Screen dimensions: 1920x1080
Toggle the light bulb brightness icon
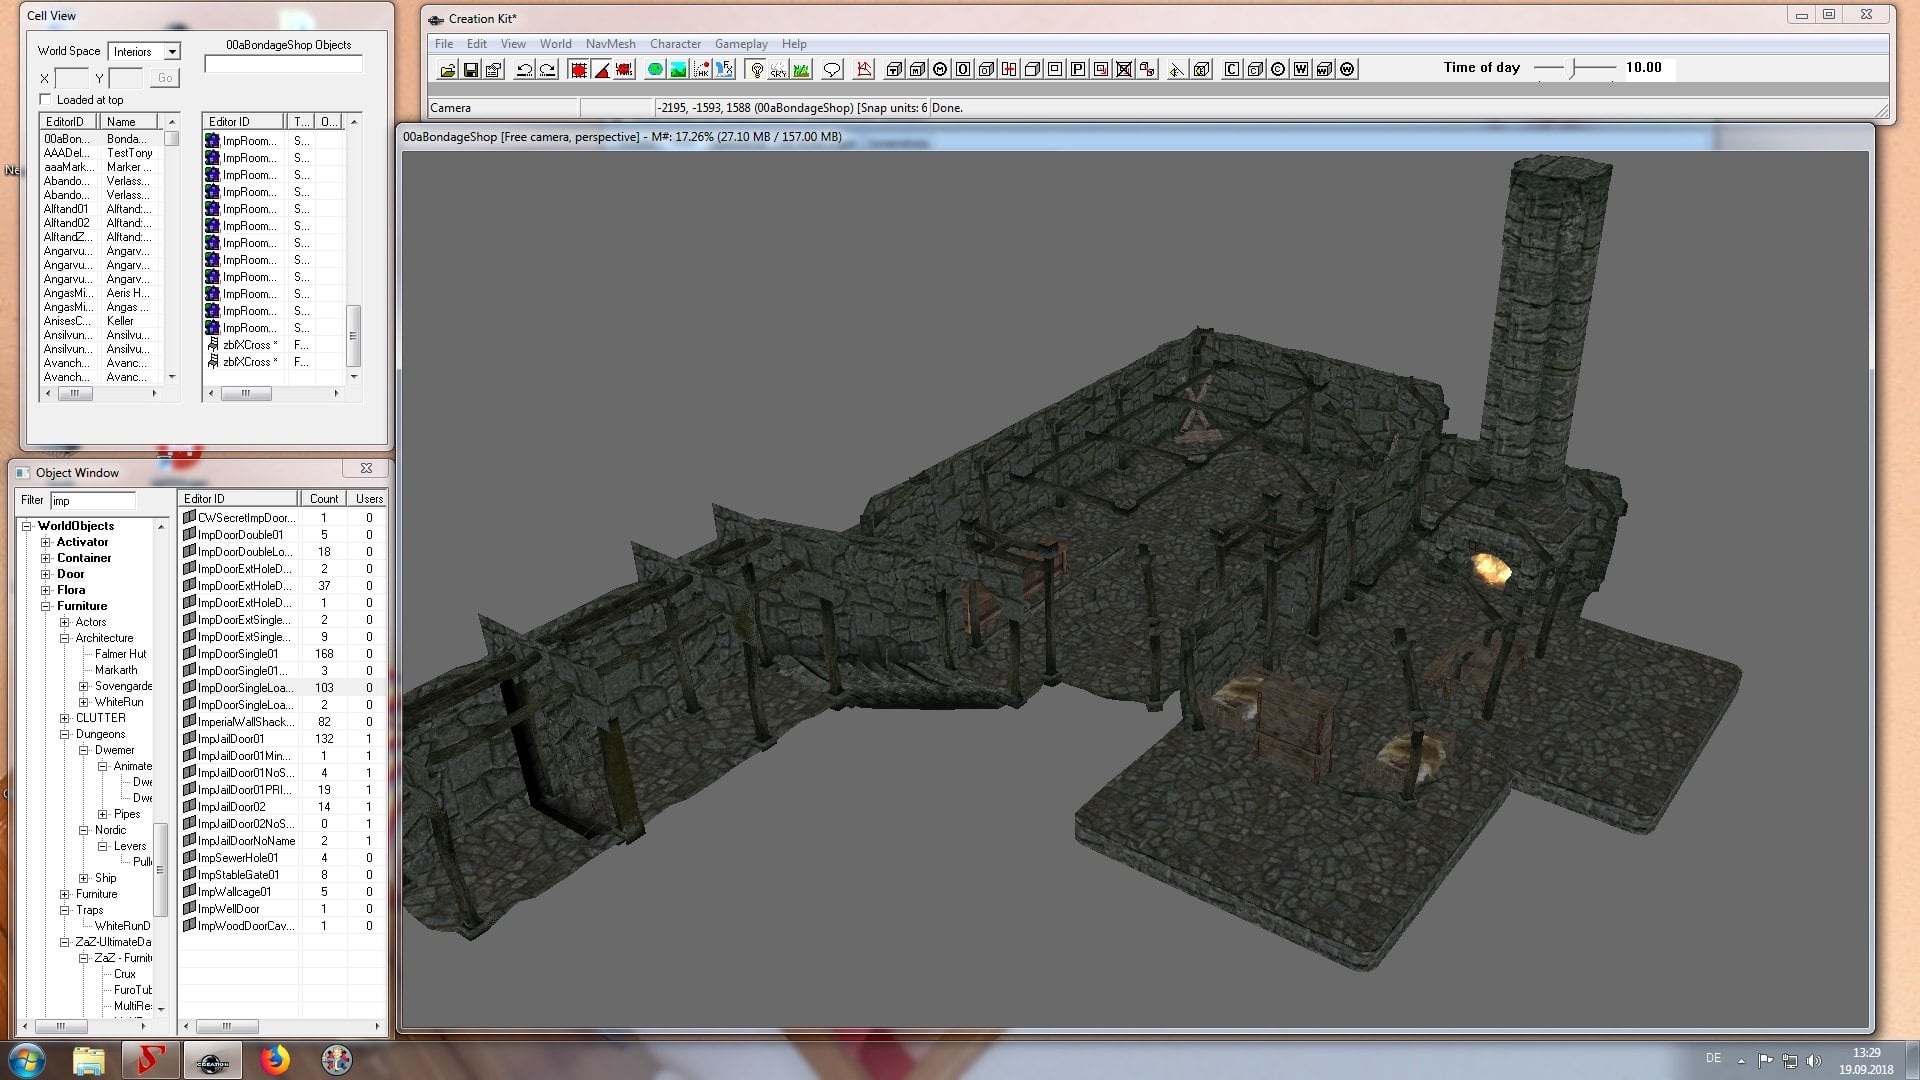(756, 69)
